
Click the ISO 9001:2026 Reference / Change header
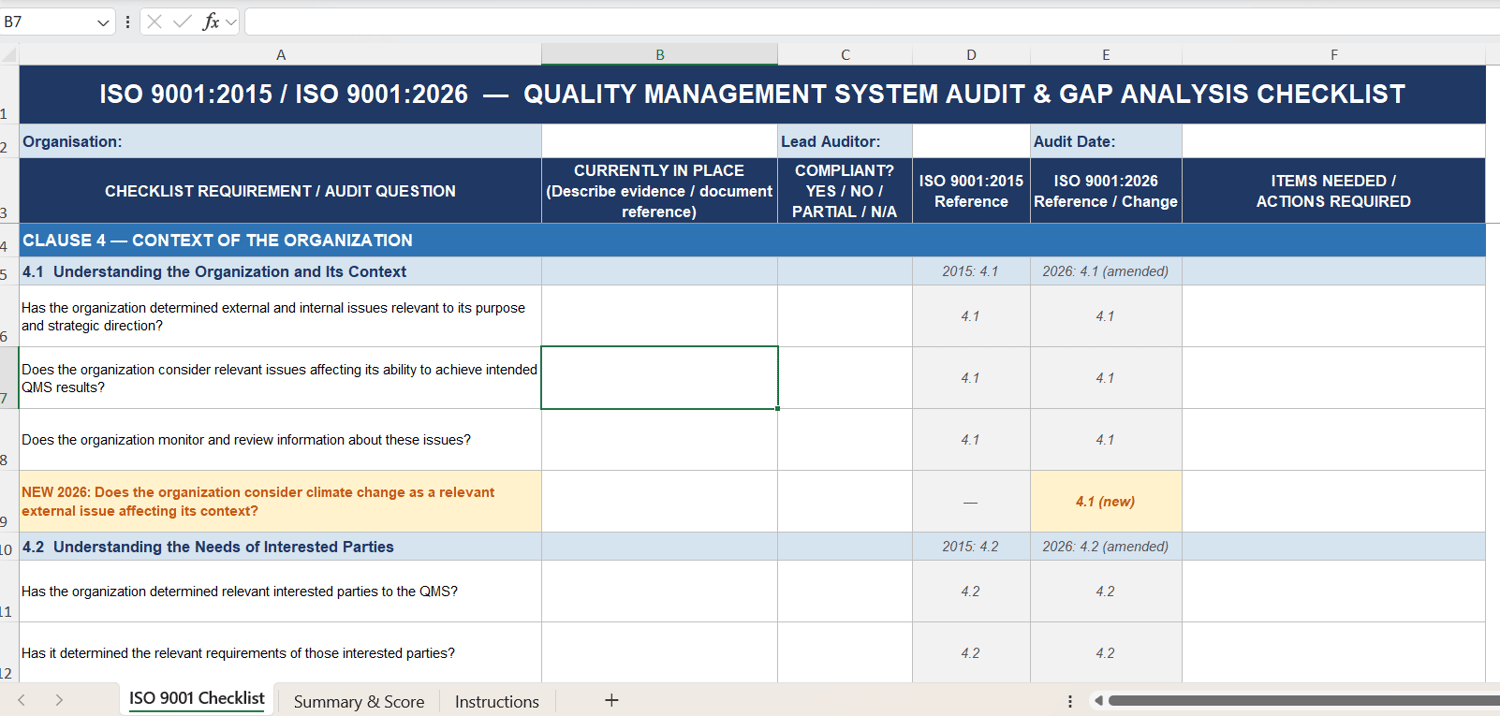(1106, 191)
